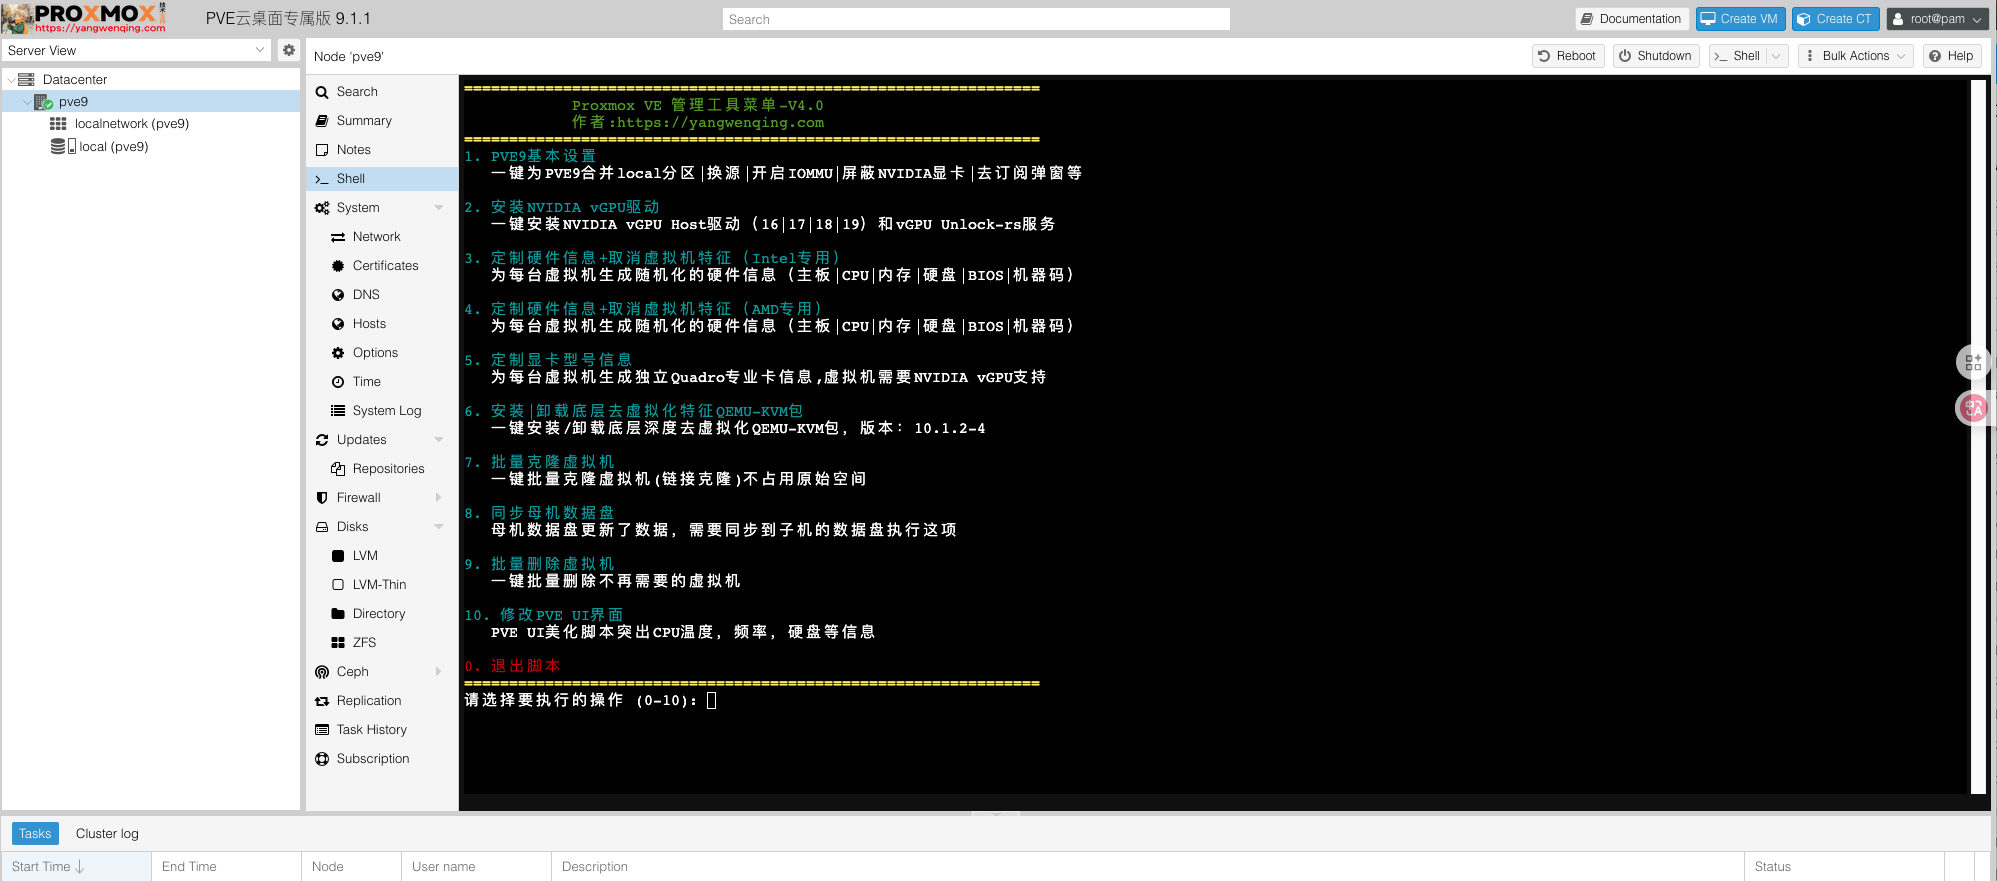
Task: Open the root@pam user menu
Action: point(1937,19)
